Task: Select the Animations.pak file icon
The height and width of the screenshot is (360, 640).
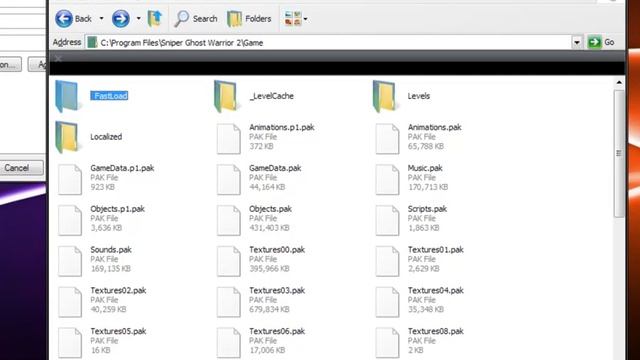Action: [387, 139]
